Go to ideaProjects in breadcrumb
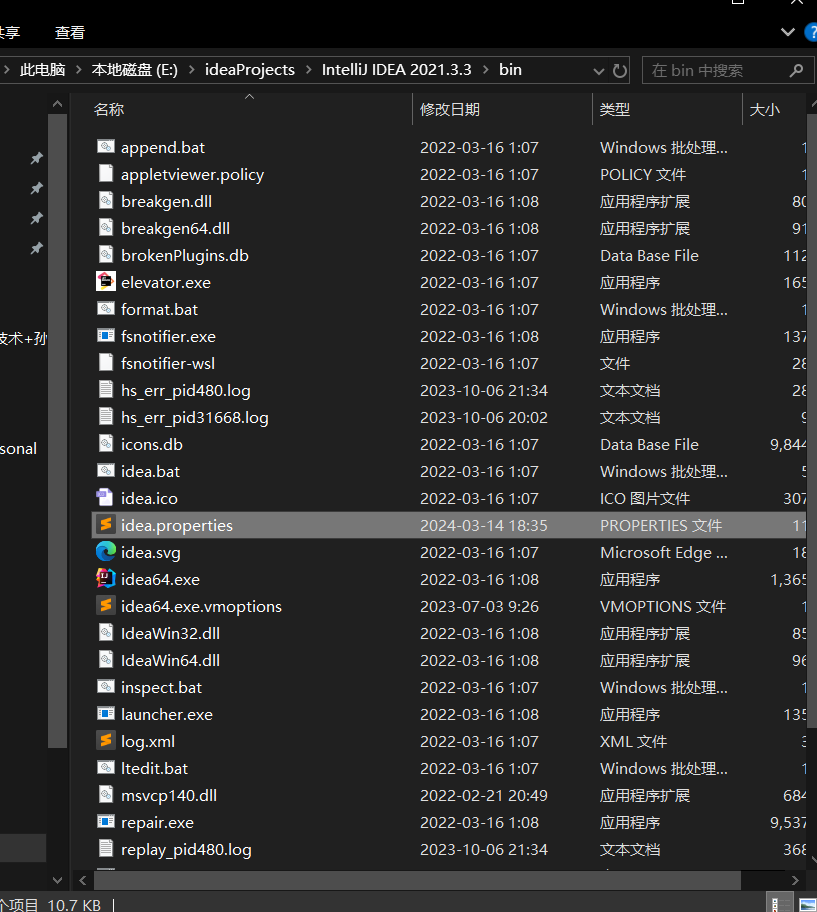This screenshot has width=817, height=912. [x=249, y=70]
